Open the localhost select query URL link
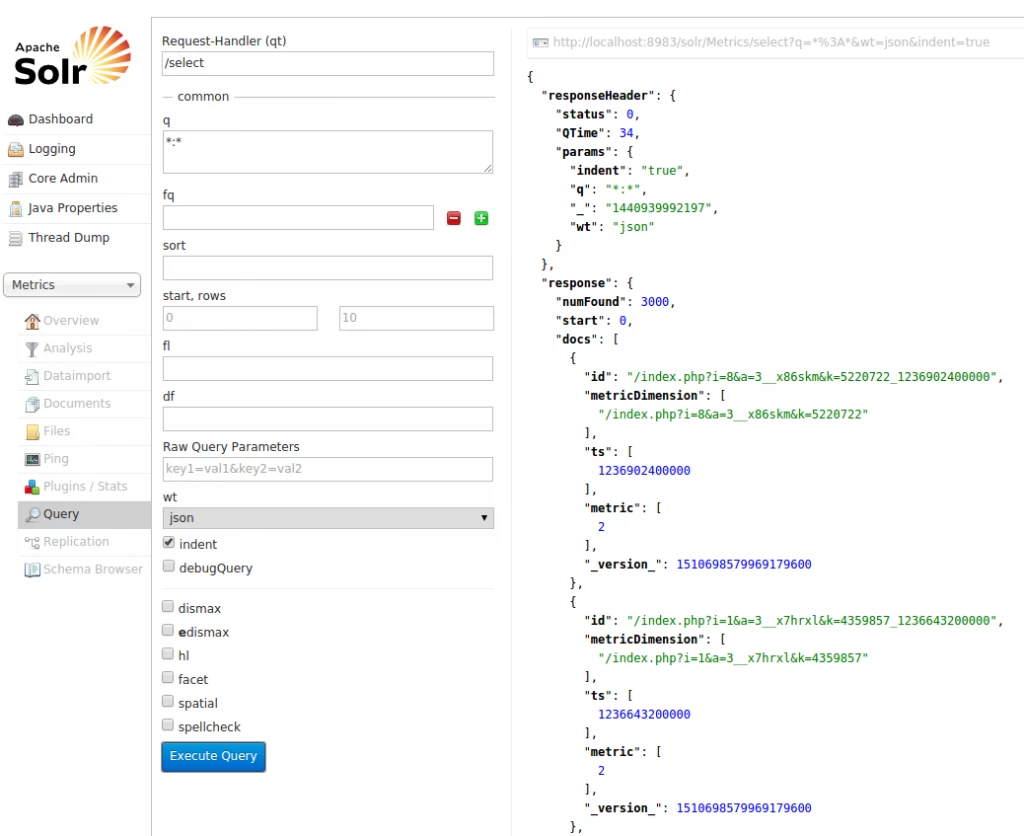 (771, 42)
